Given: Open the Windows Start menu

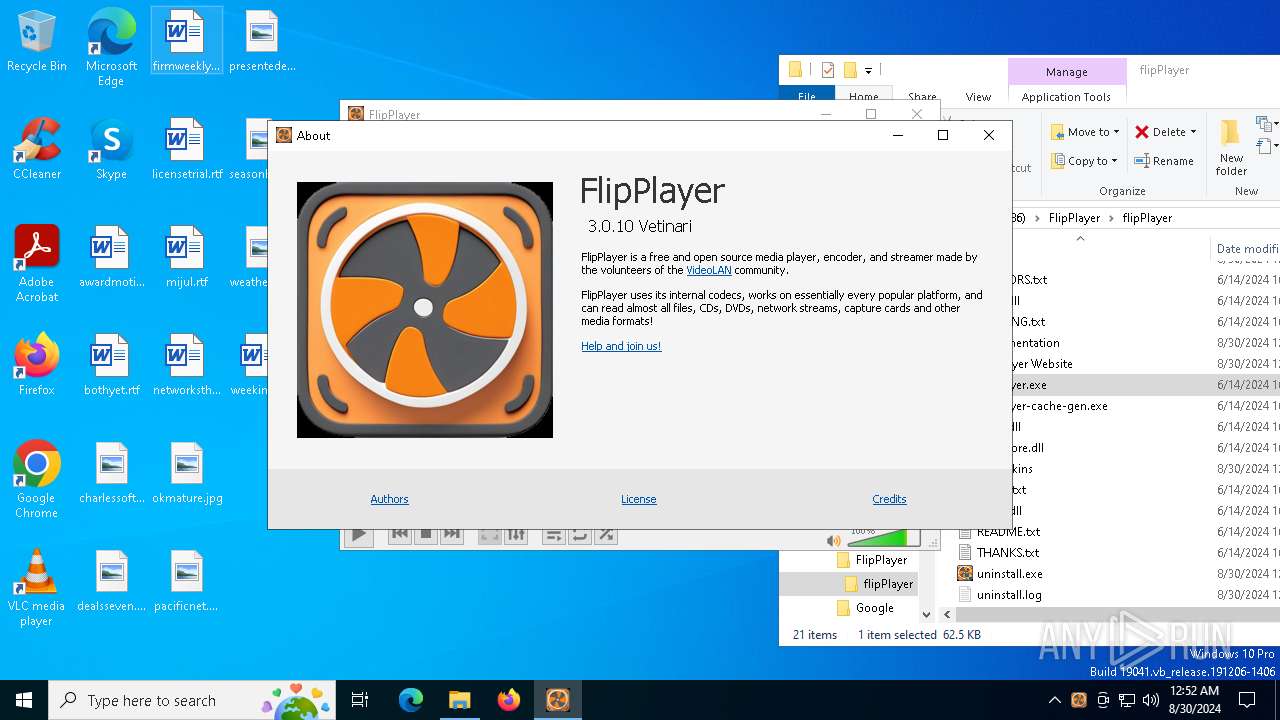Looking at the screenshot, I should coord(24,700).
